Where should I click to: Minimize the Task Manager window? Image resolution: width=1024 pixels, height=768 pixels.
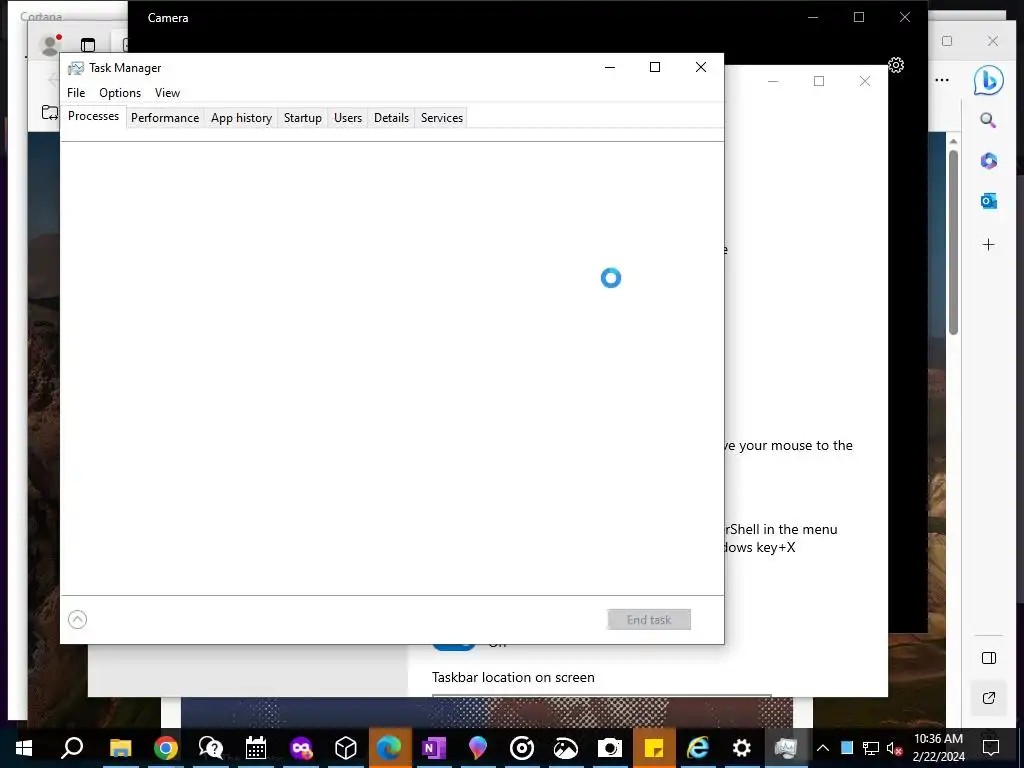(x=610, y=67)
